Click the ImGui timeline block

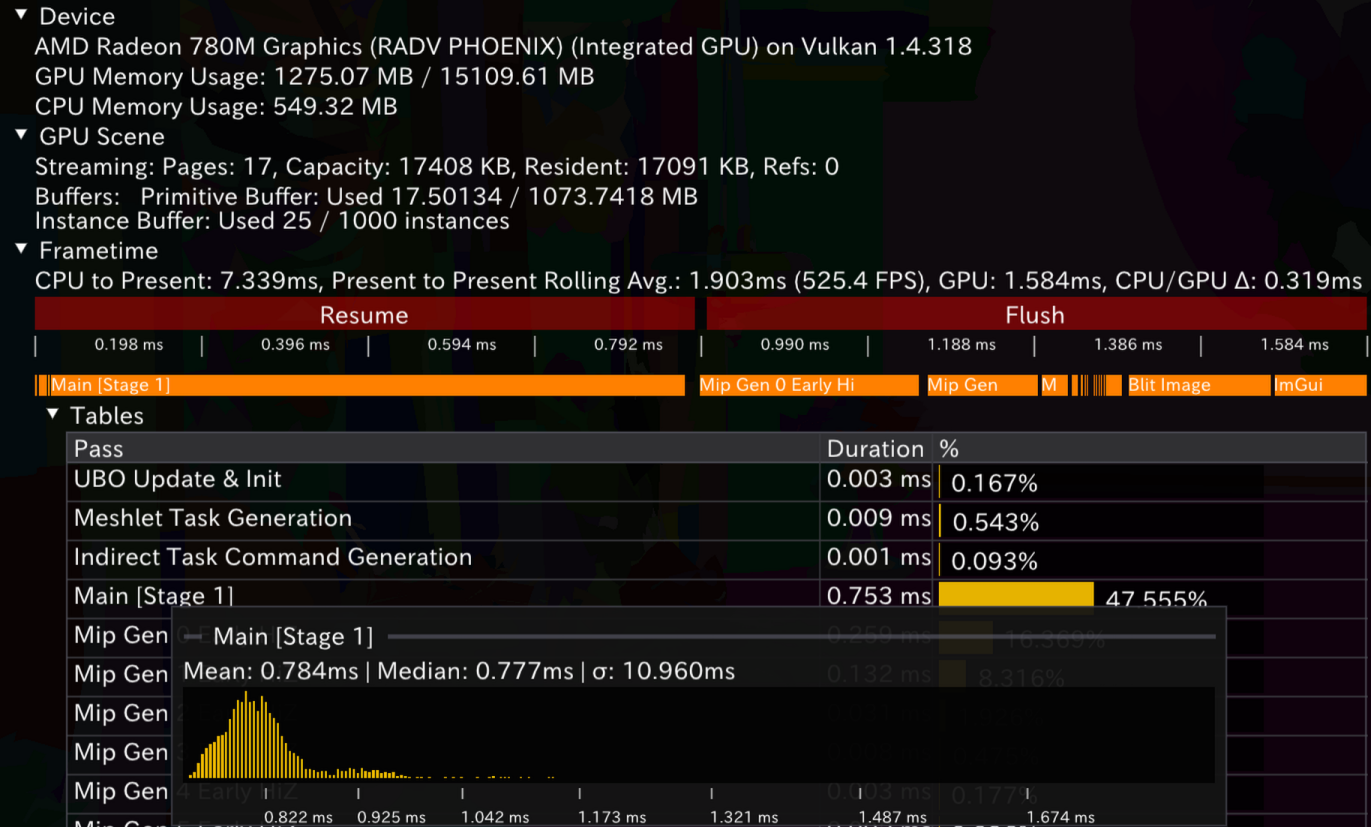(x=1319, y=385)
